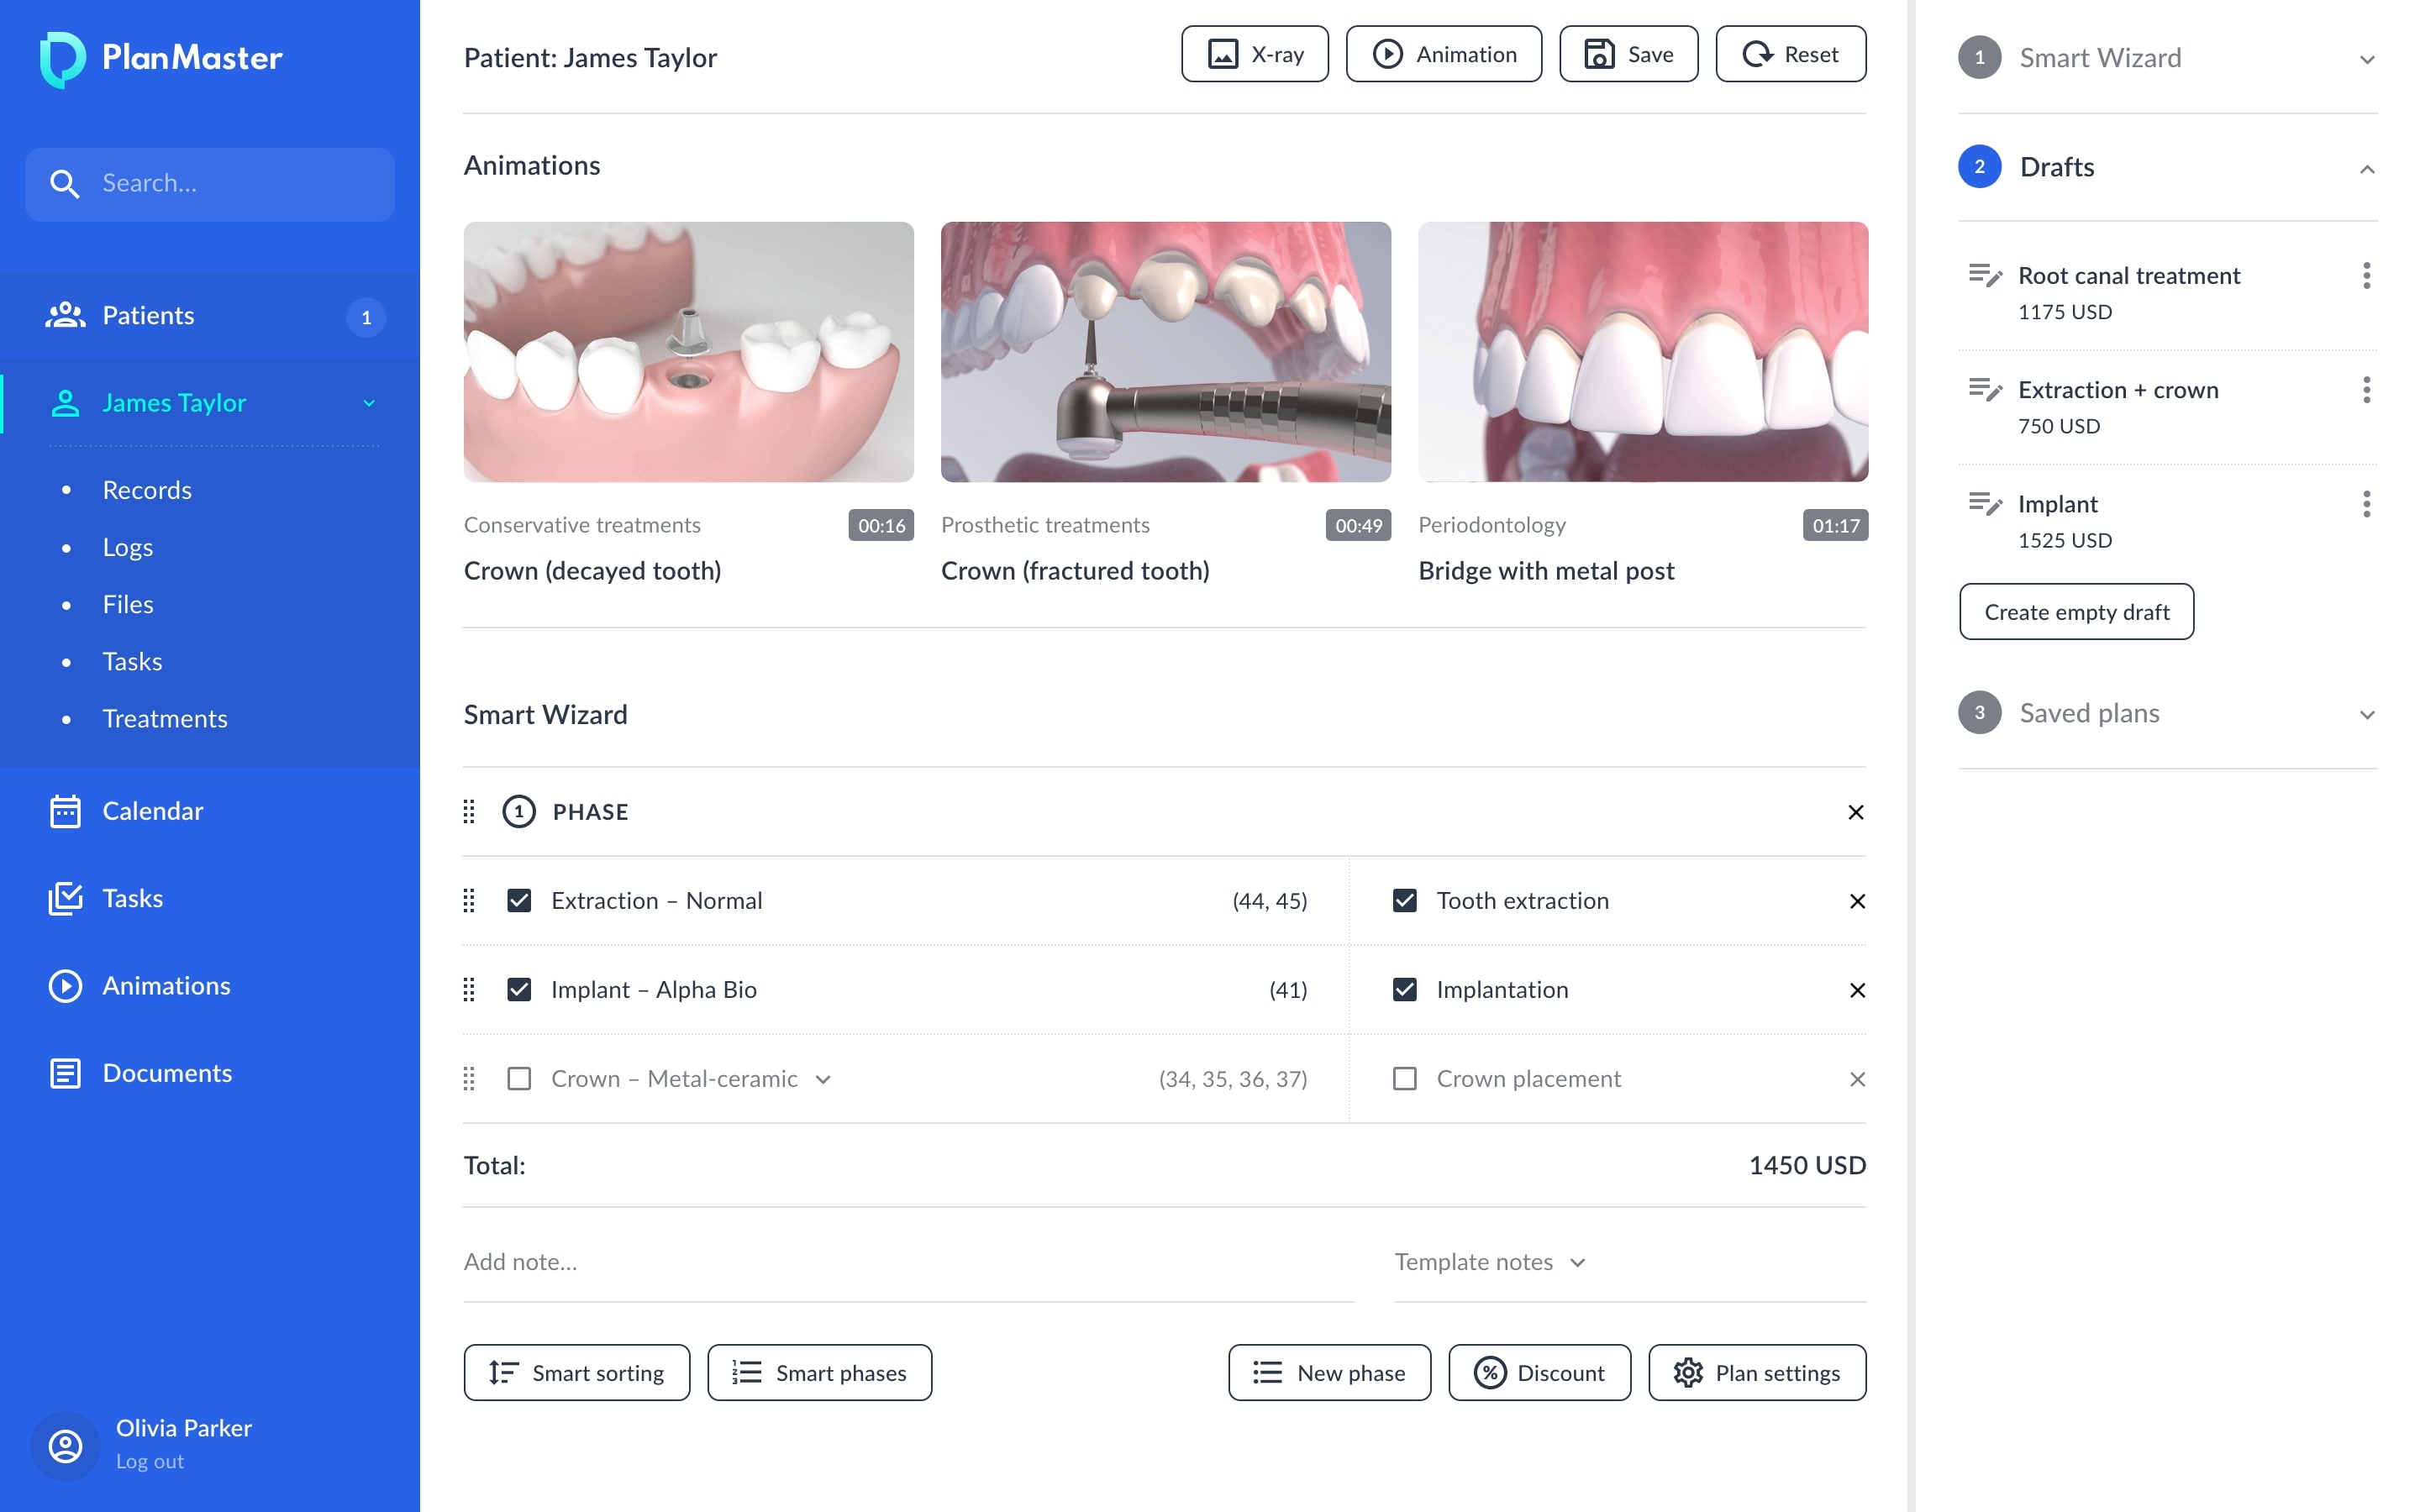Click the Smart sorting button

pyautogui.click(x=577, y=1373)
